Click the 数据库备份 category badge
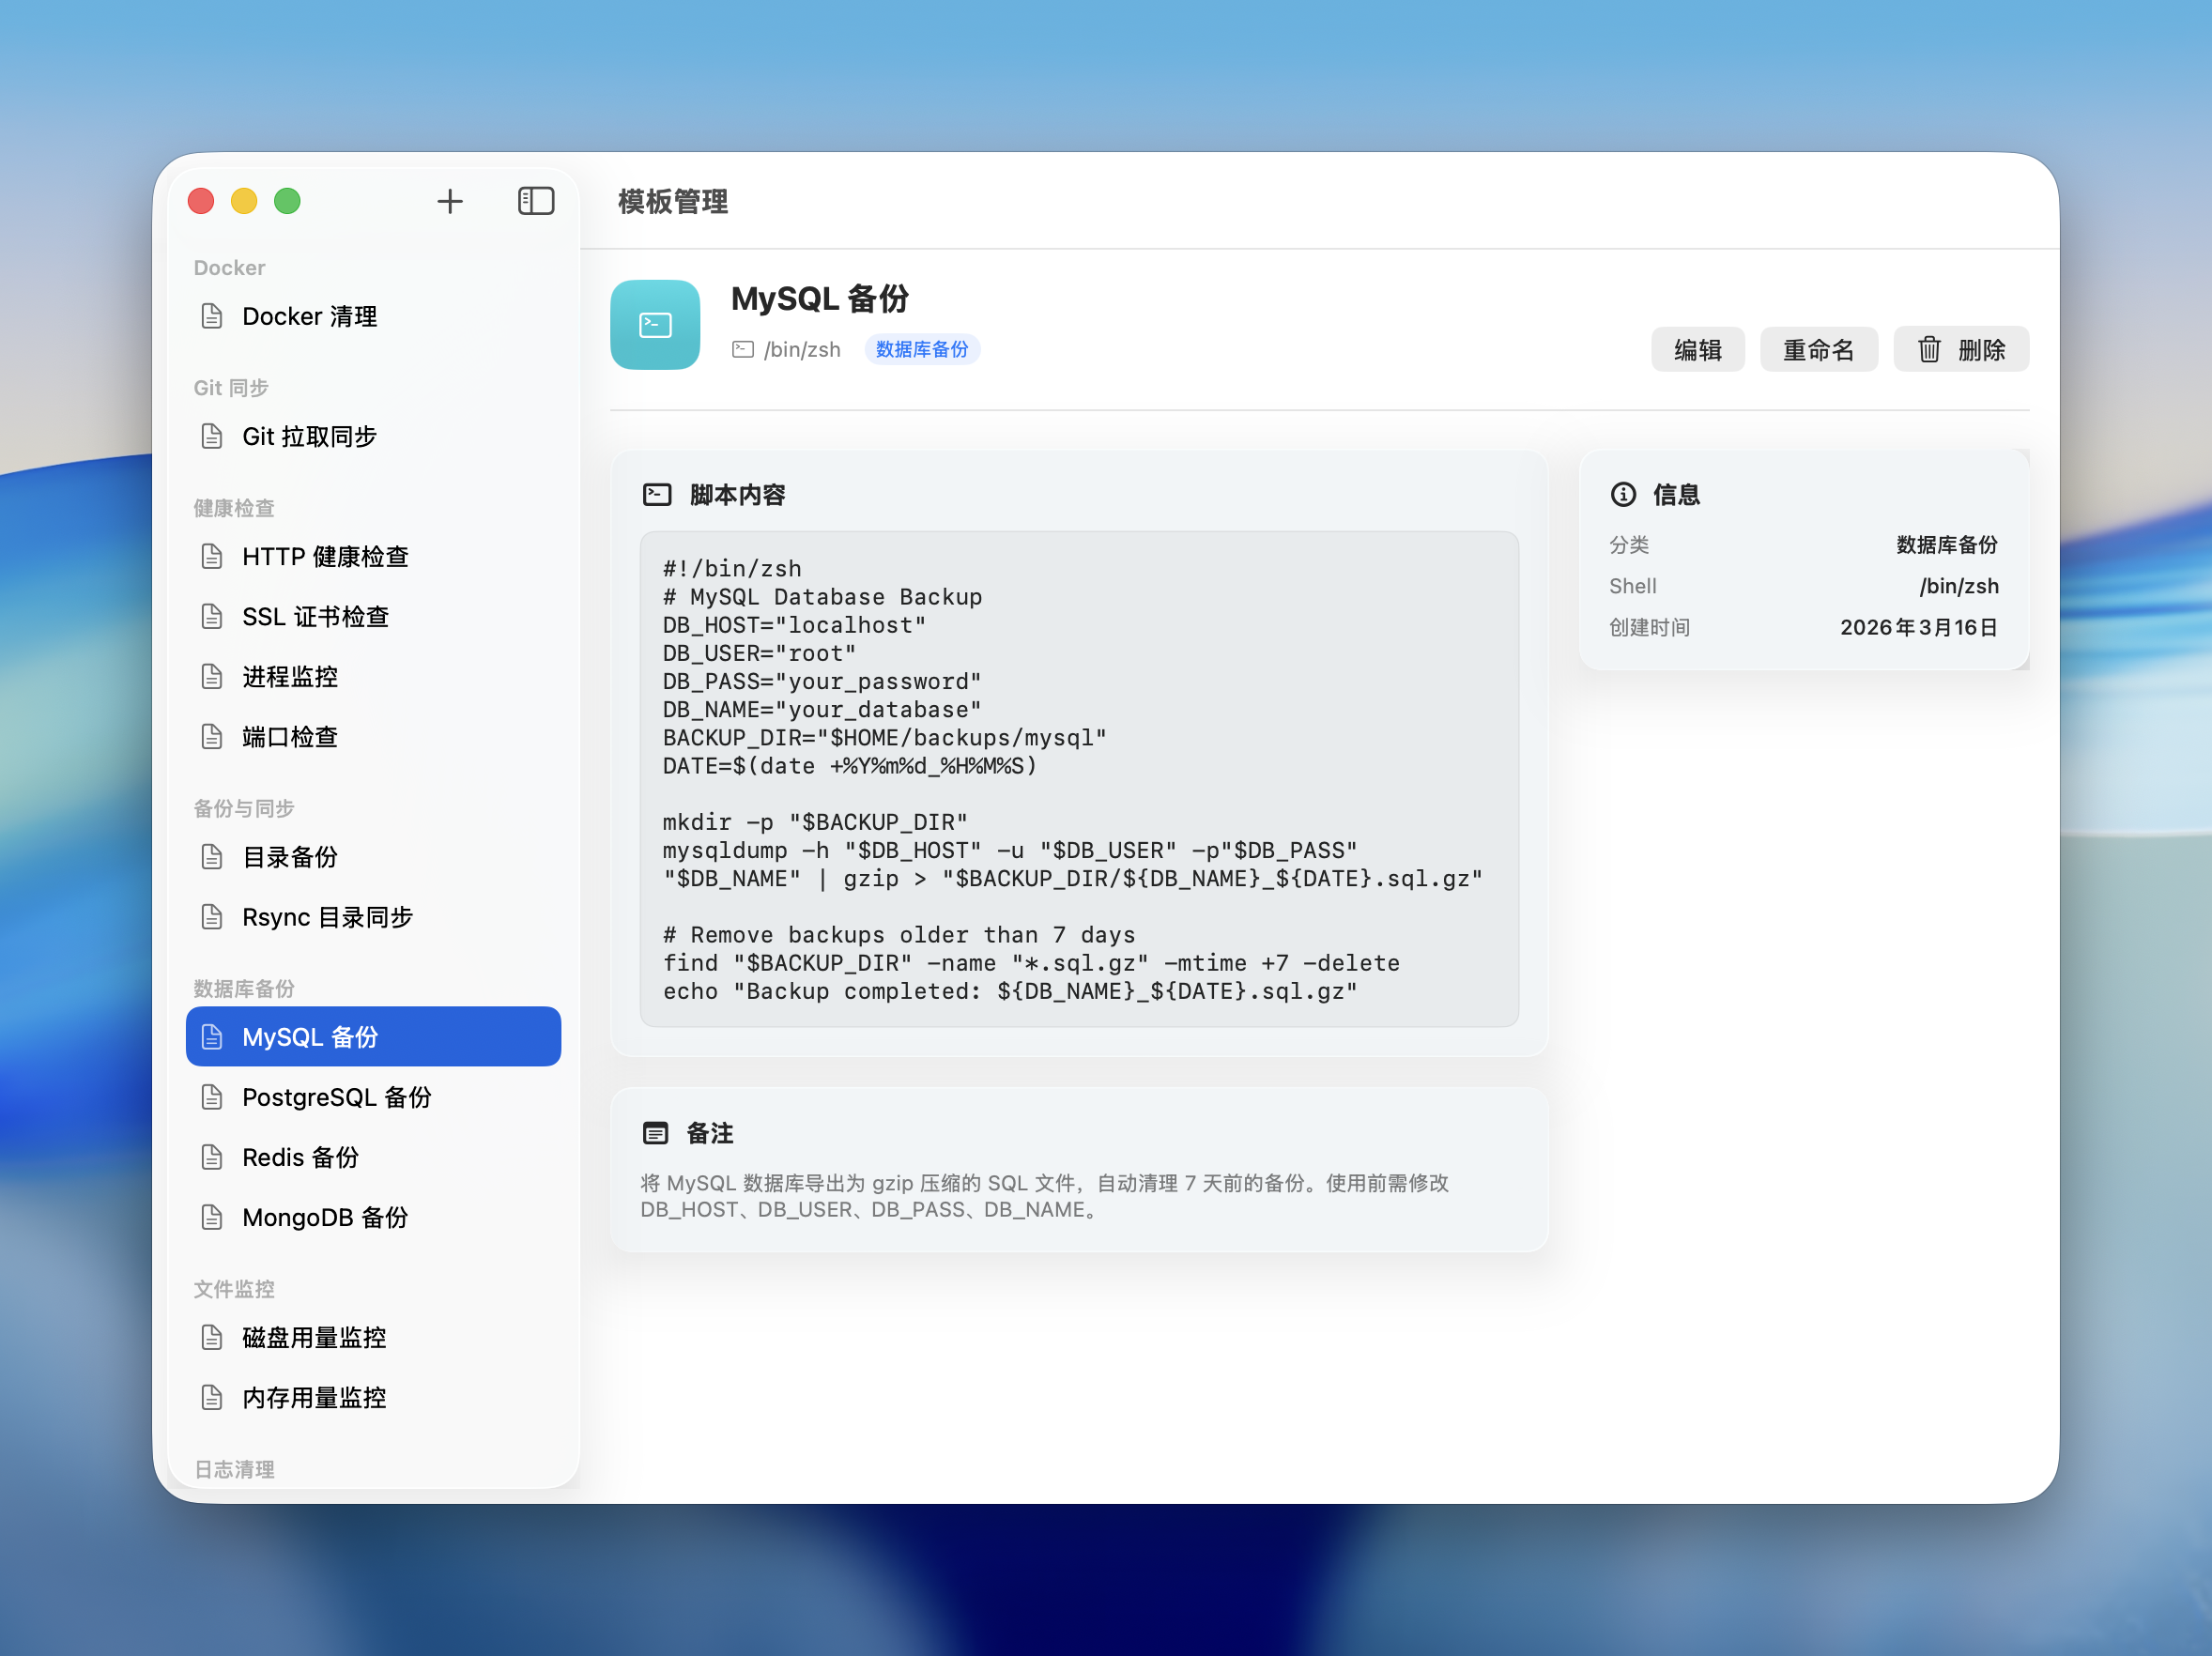The height and width of the screenshot is (1656, 2212). tap(921, 349)
